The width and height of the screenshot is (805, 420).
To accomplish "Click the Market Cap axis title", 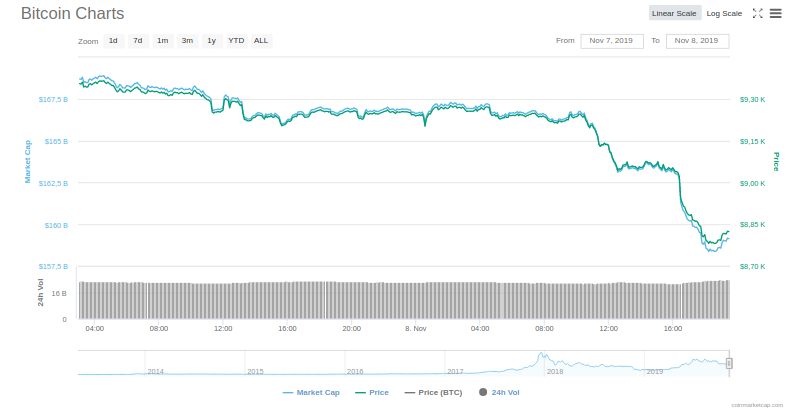I will pyautogui.click(x=28, y=162).
